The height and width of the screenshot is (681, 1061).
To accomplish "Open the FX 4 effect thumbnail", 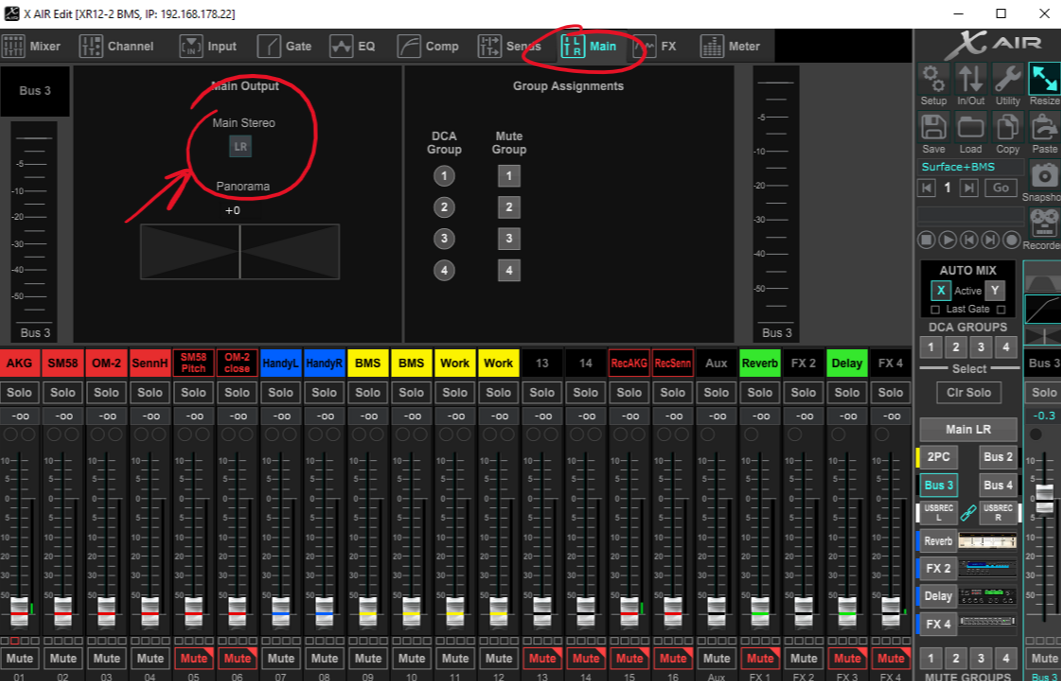I will [988, 623].
